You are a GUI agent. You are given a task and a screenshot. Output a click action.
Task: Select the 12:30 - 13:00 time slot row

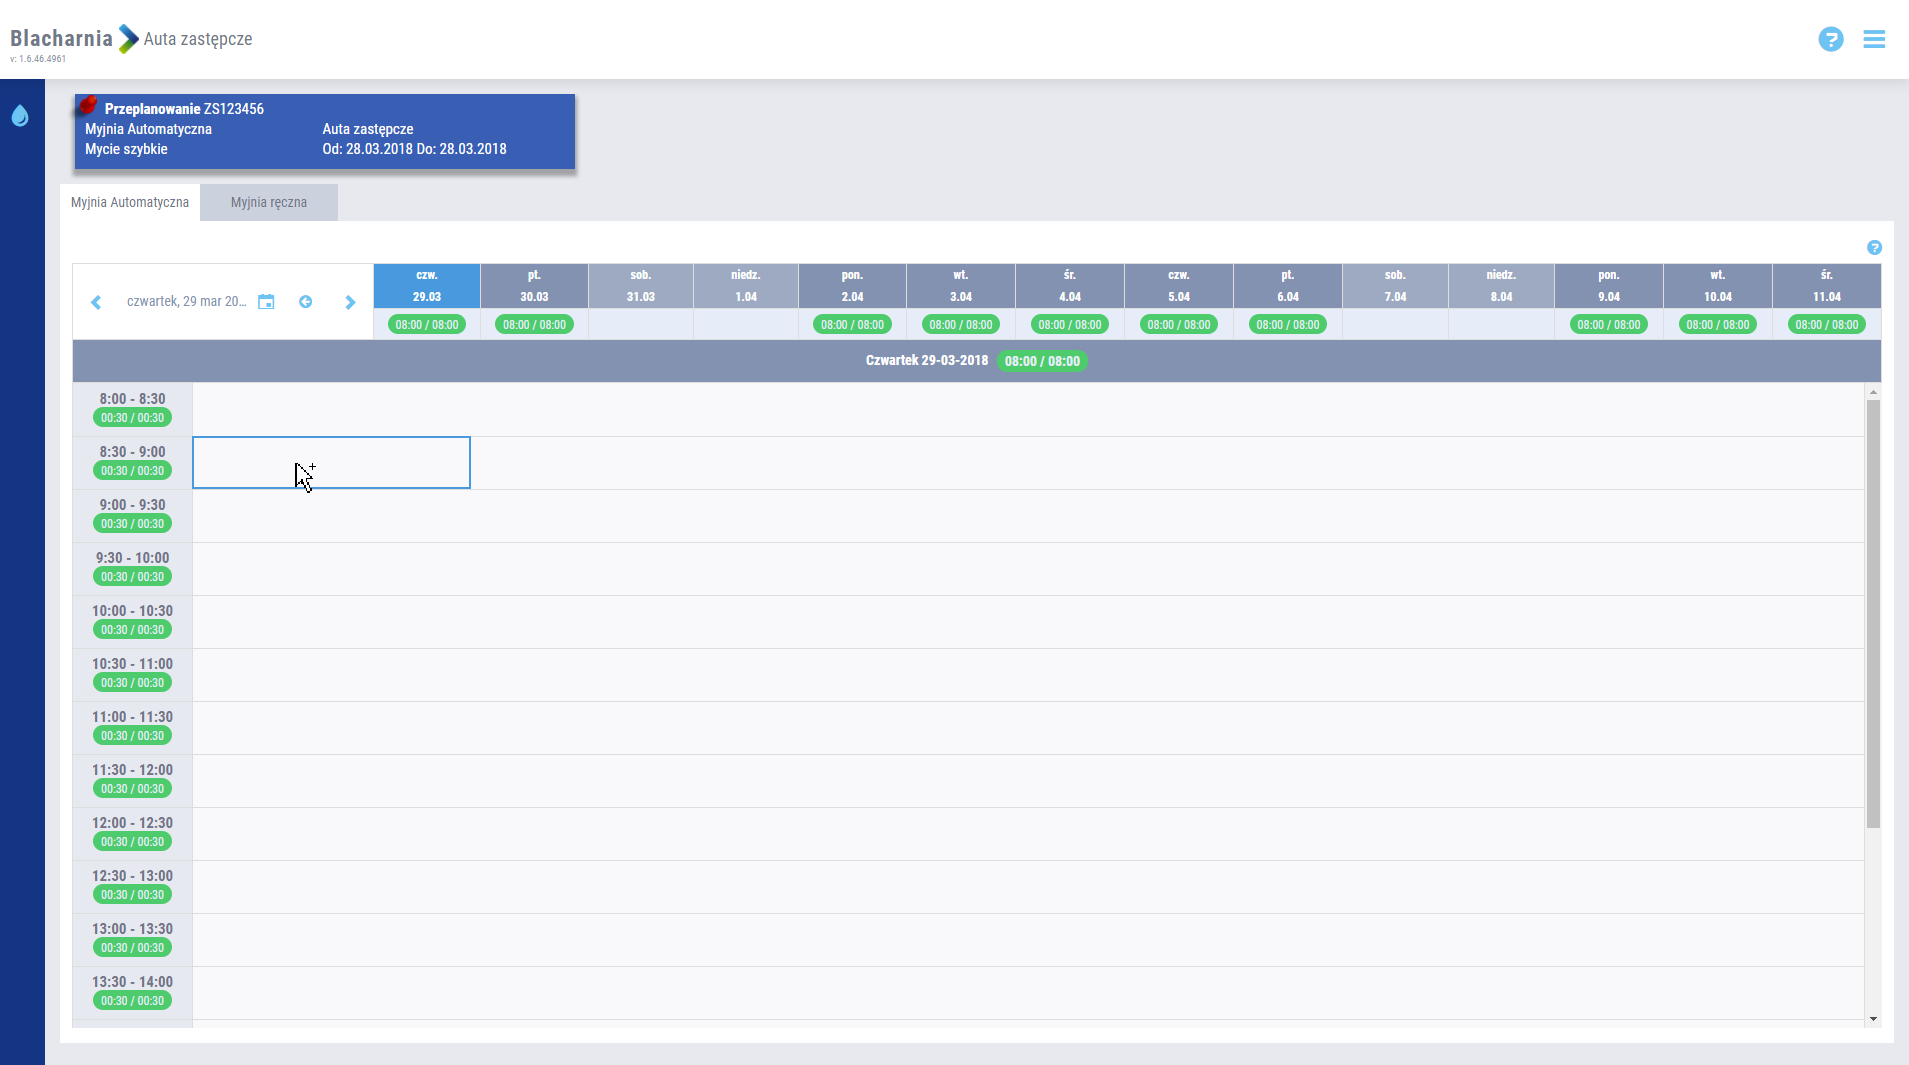click(x=1028, y=887)
